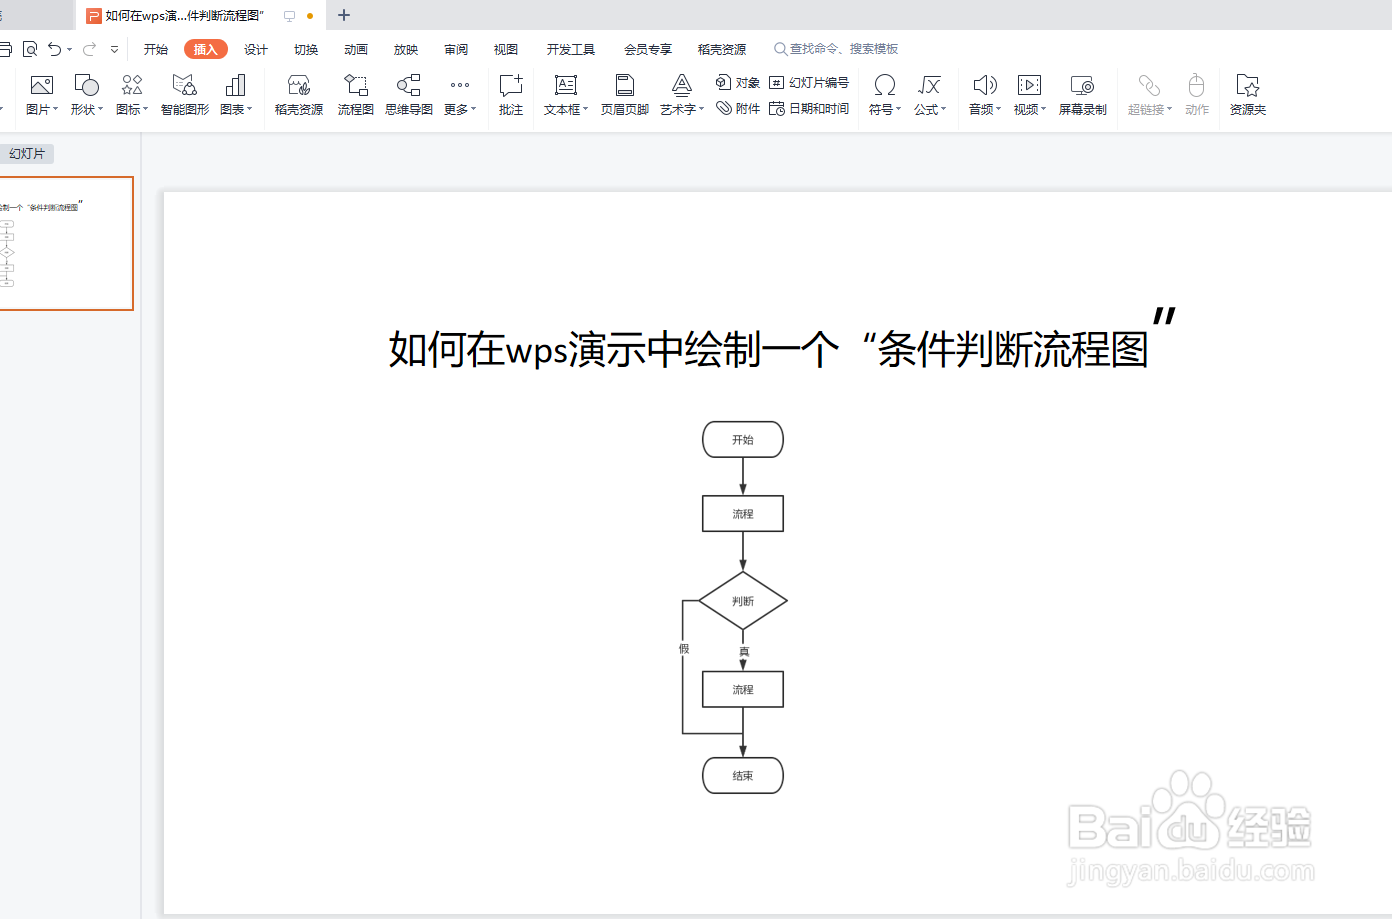Screen dimensions: 1392x919
Task: Click the 真 branch label
Action: [743, 651]
